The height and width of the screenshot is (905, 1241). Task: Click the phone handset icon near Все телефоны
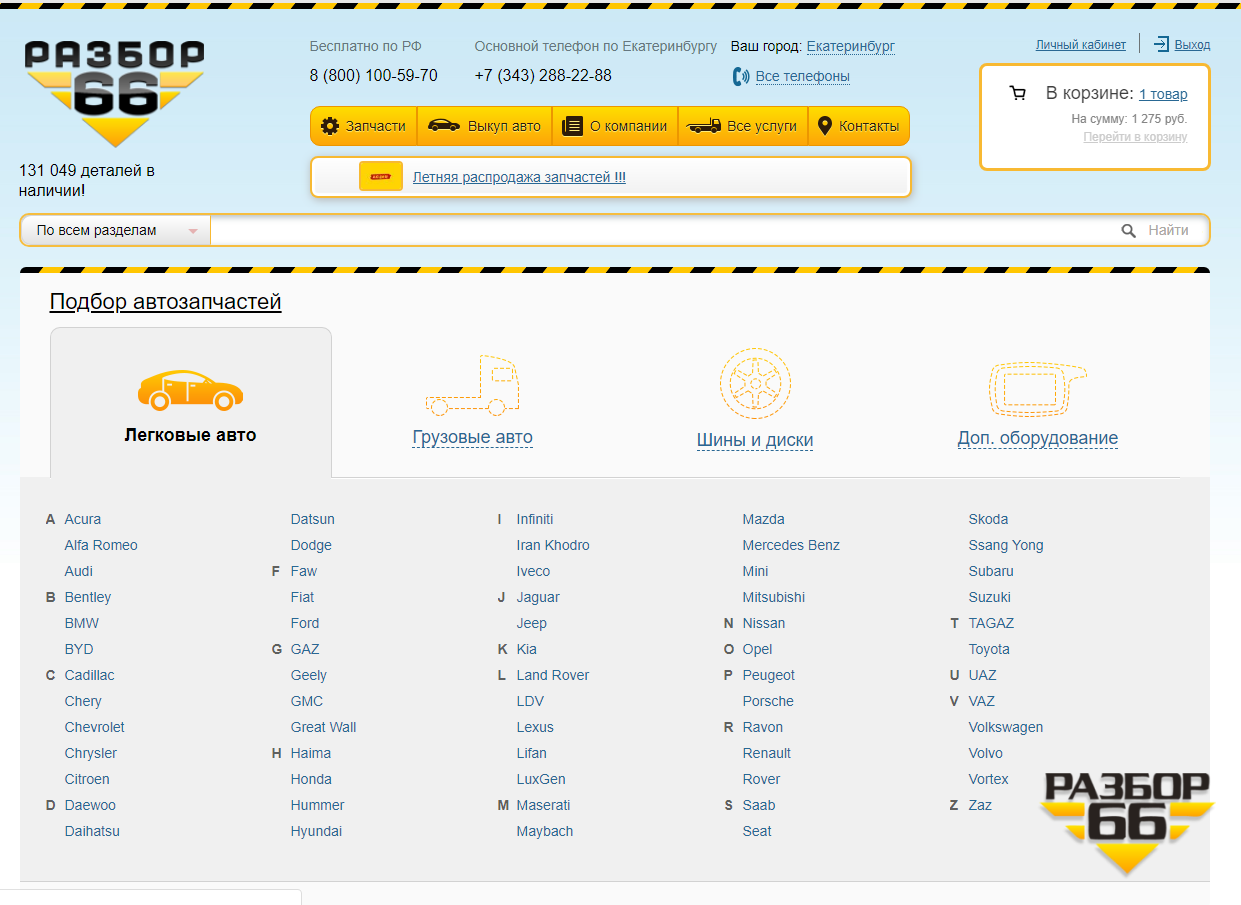pyautogui.click(x=741, y=76)
